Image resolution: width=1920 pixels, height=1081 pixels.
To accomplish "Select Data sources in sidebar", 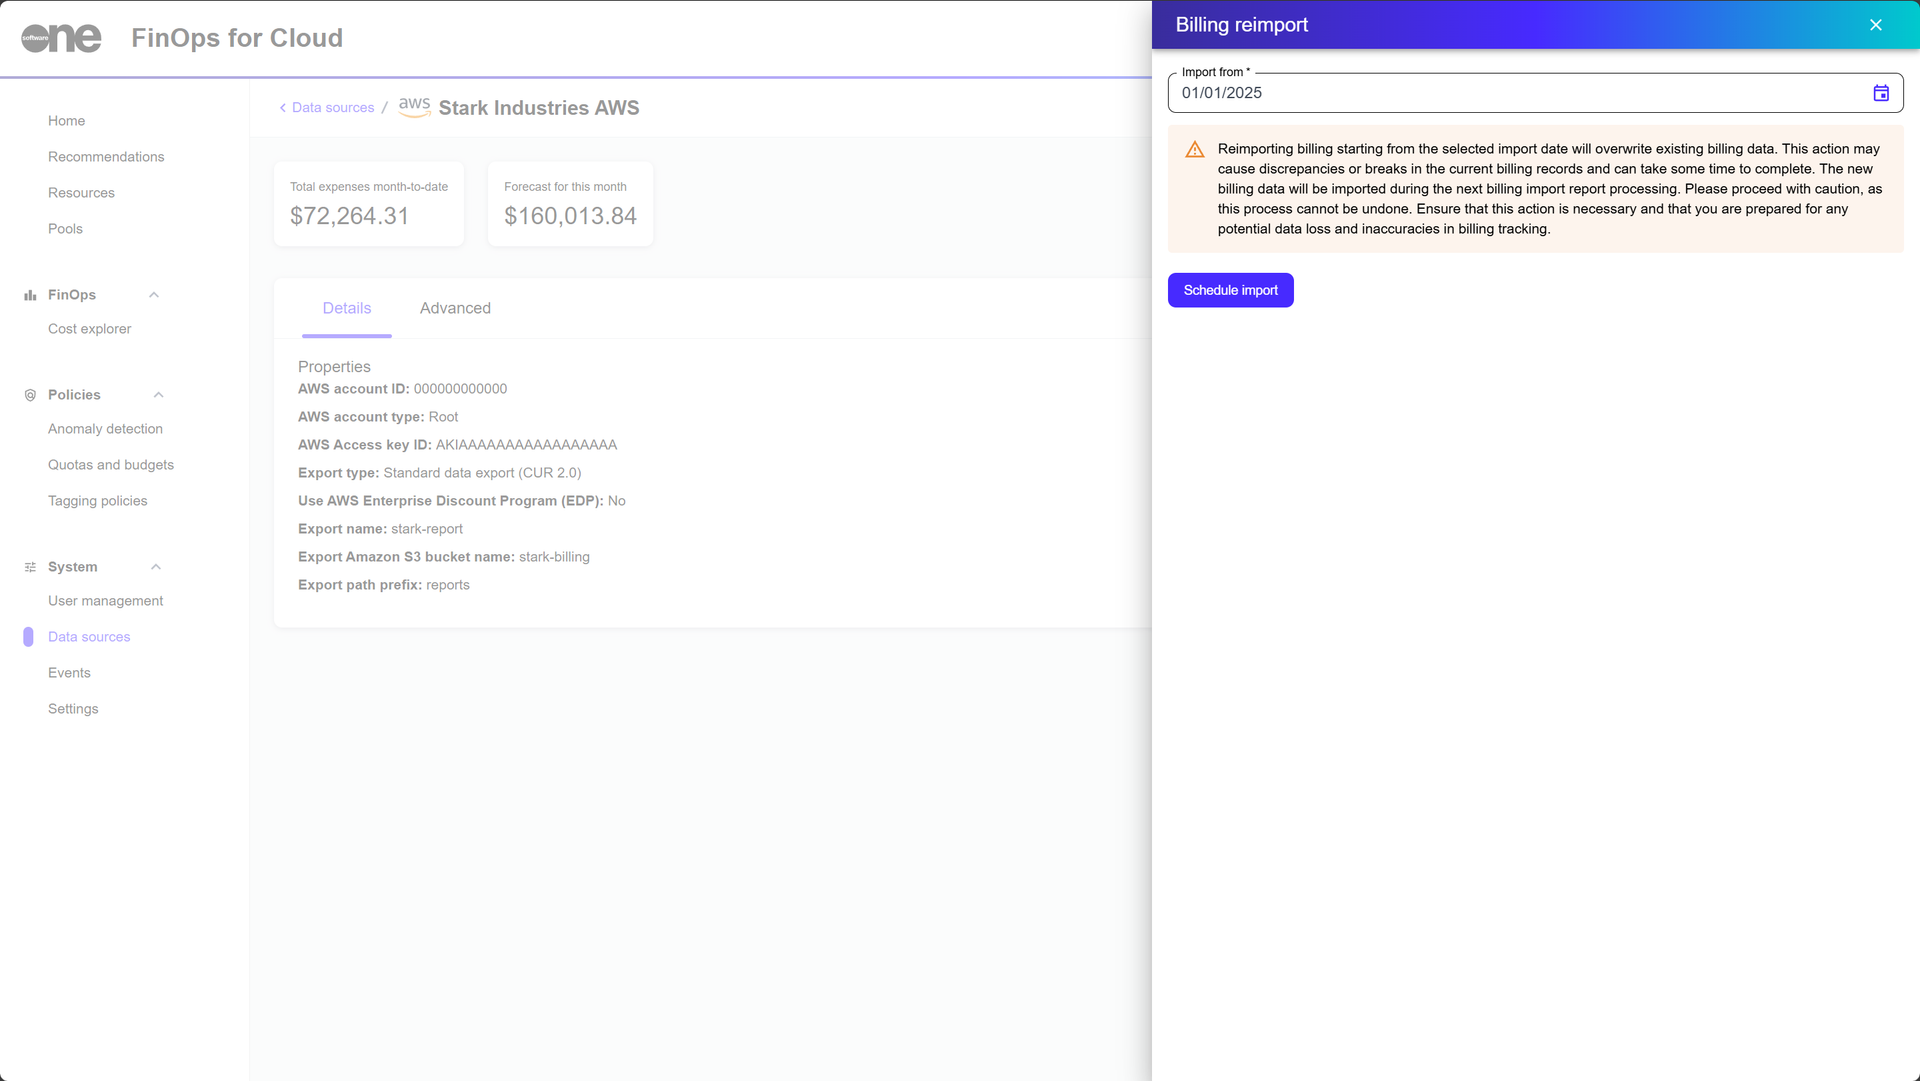I will 89,637.
